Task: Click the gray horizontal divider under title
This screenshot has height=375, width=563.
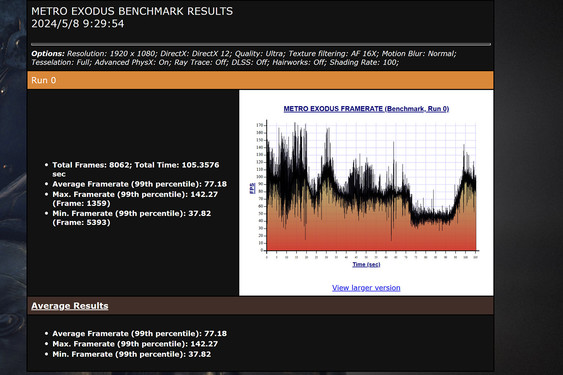Action: click(261, 45)
